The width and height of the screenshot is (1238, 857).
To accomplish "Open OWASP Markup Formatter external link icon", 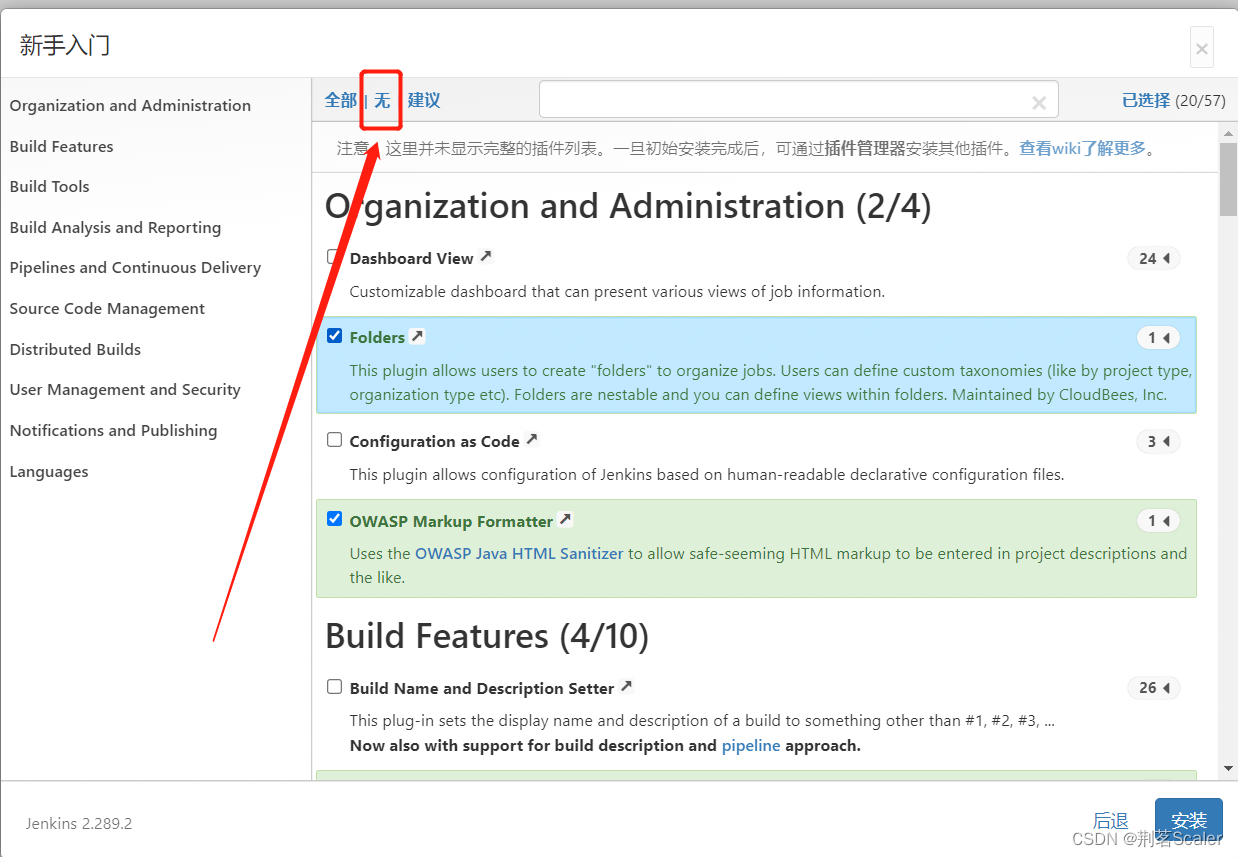I will (x=565, y=520).
